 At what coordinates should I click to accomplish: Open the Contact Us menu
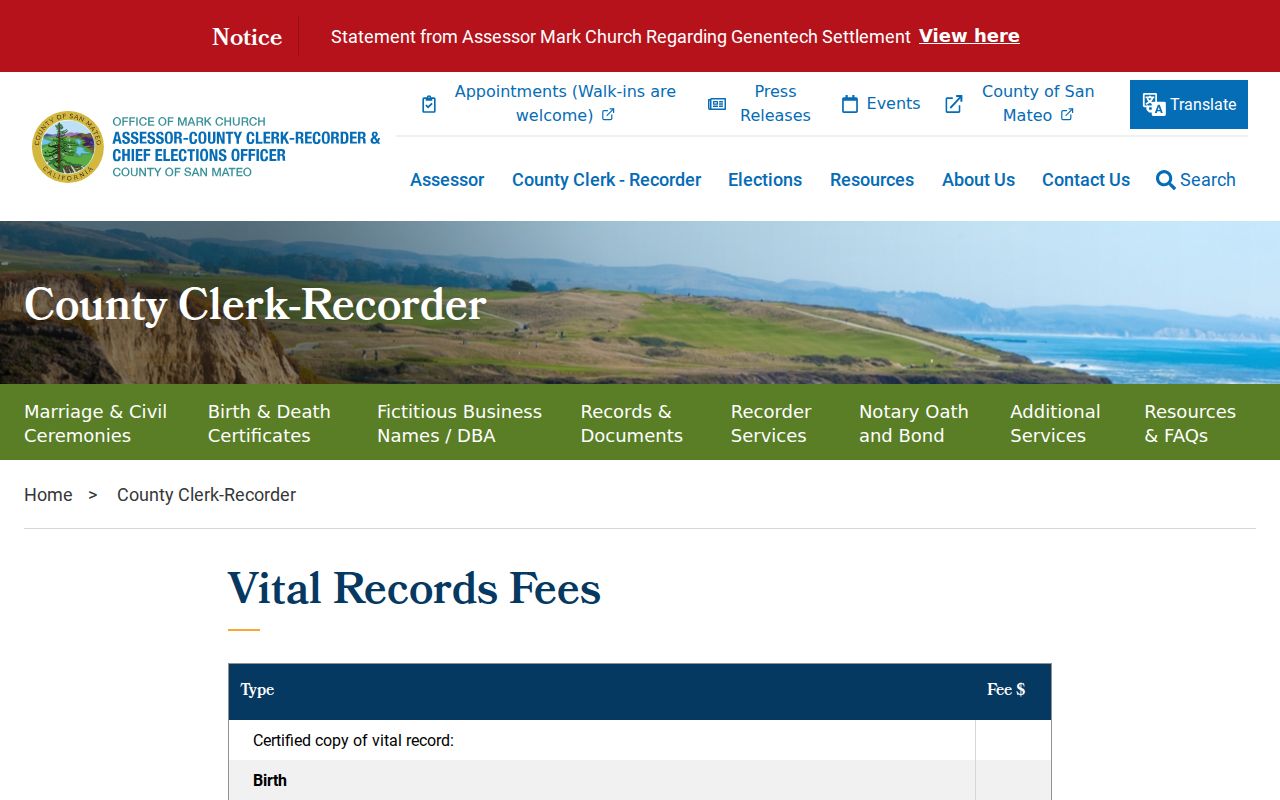tap(1086, 180)
